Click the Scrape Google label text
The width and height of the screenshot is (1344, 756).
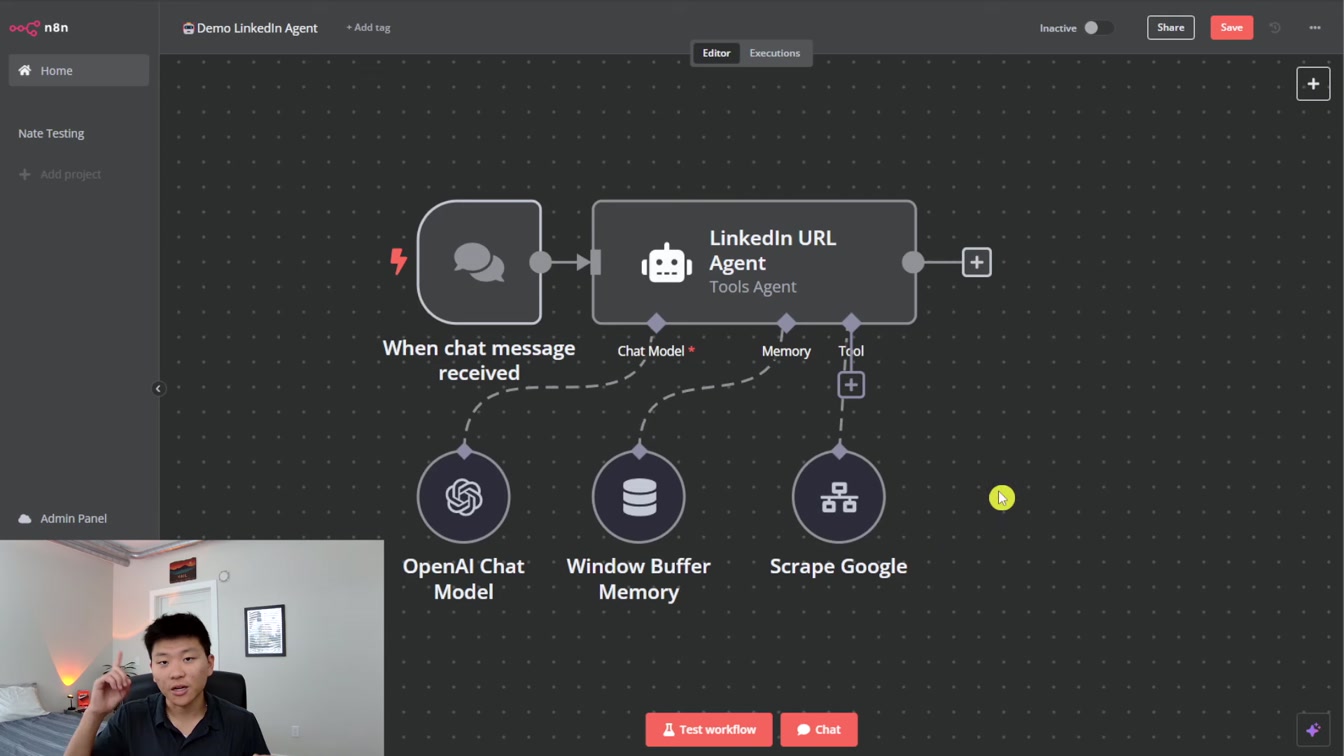(838, 566)
